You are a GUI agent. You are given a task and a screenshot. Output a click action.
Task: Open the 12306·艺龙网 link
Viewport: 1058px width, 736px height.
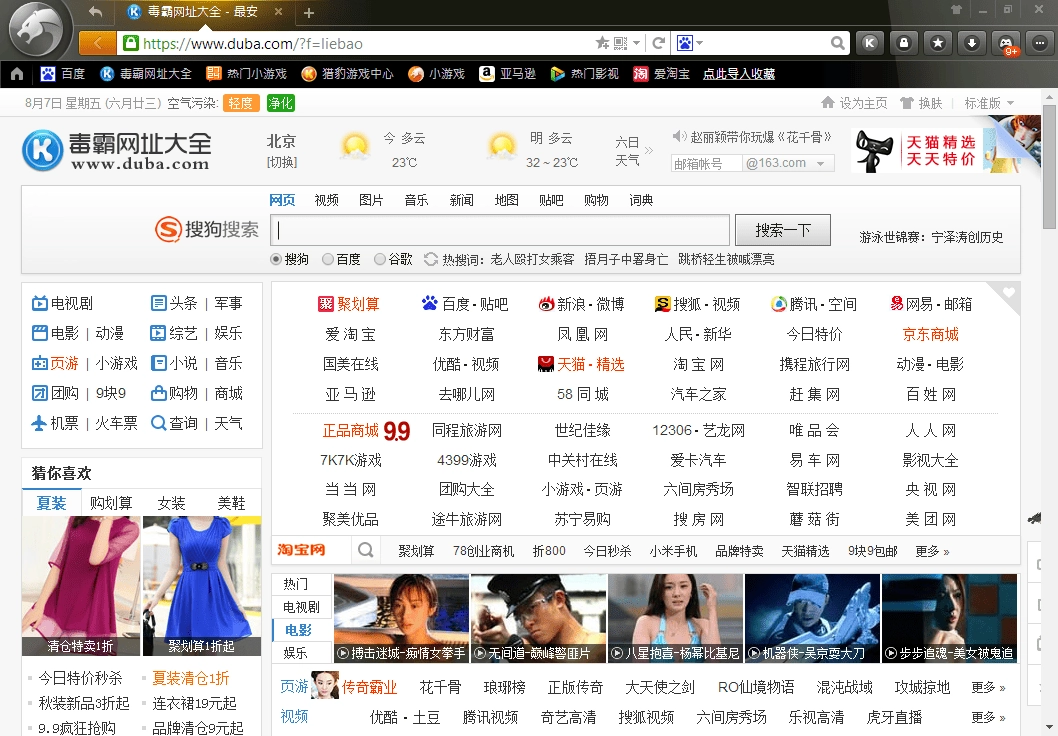pyautogui.click(x=698, y=430)
